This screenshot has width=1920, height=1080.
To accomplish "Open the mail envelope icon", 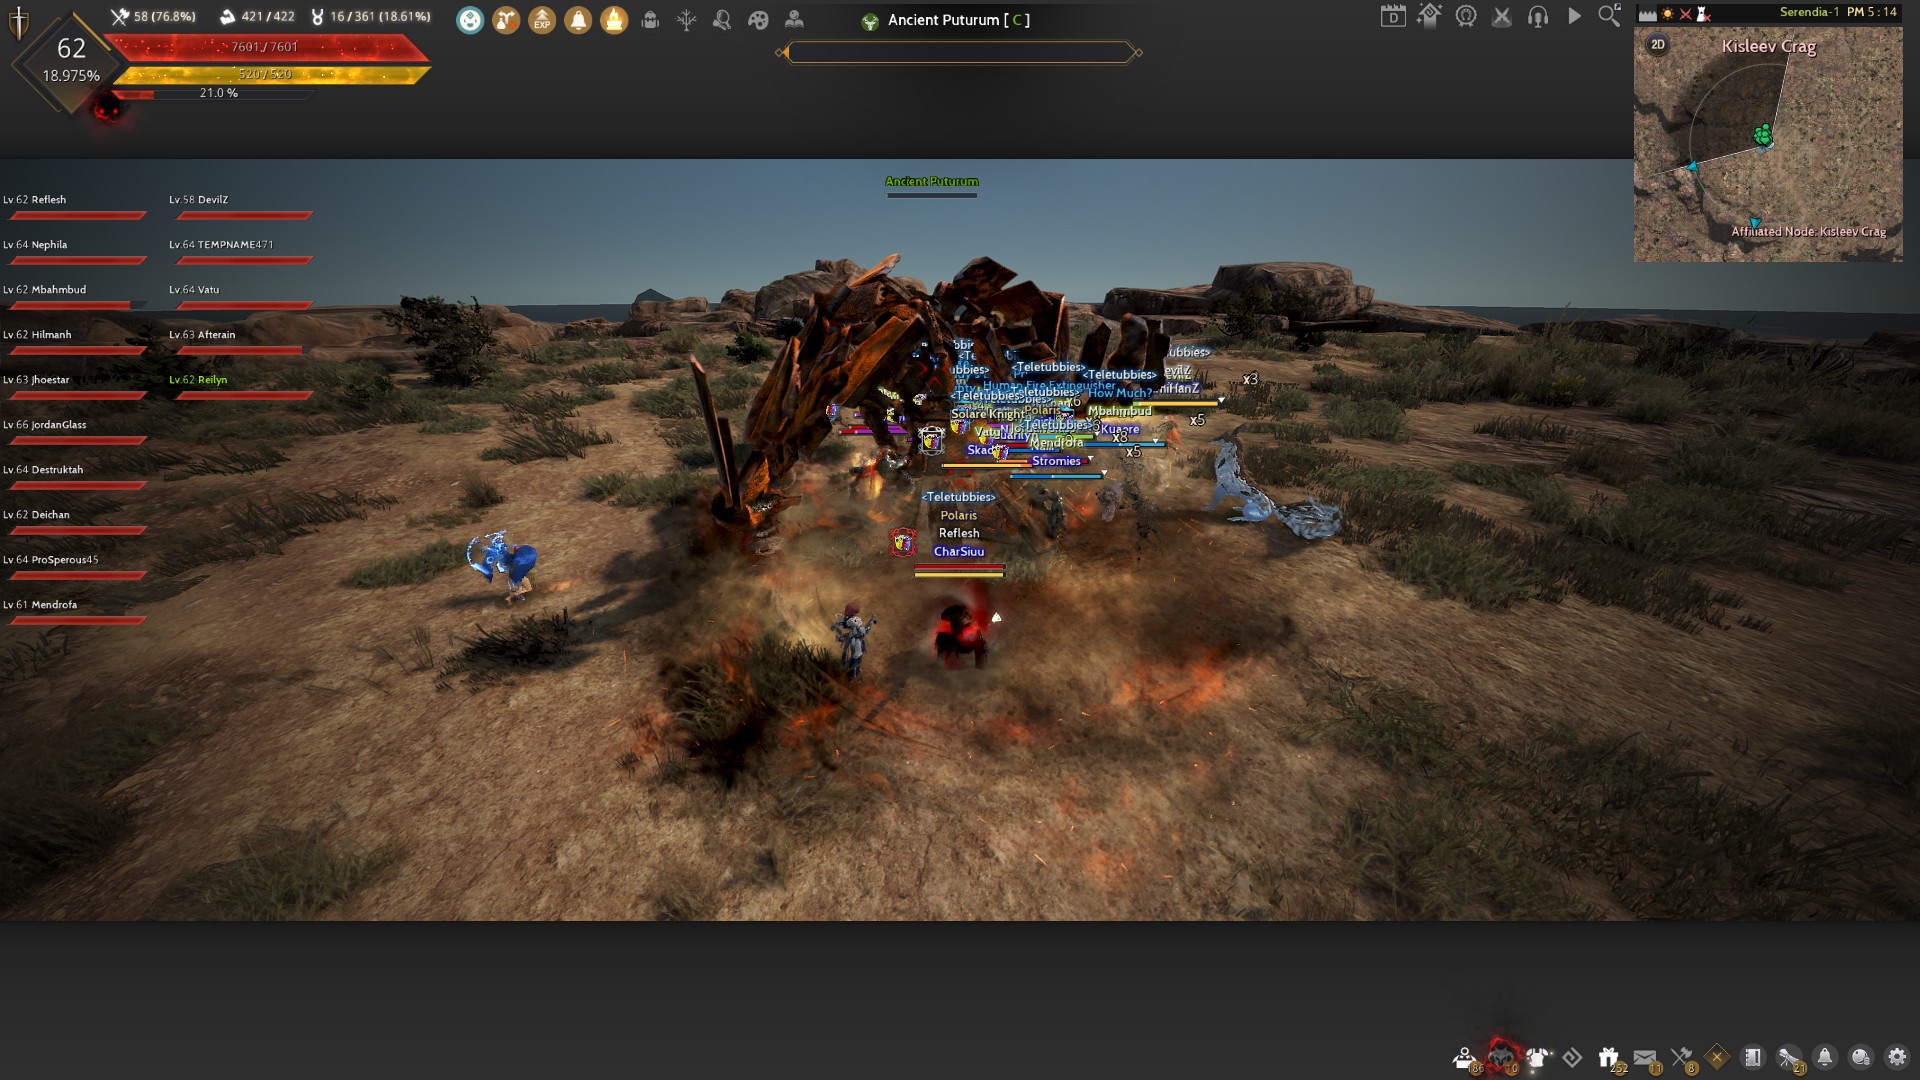I will click(1645, 1058).
